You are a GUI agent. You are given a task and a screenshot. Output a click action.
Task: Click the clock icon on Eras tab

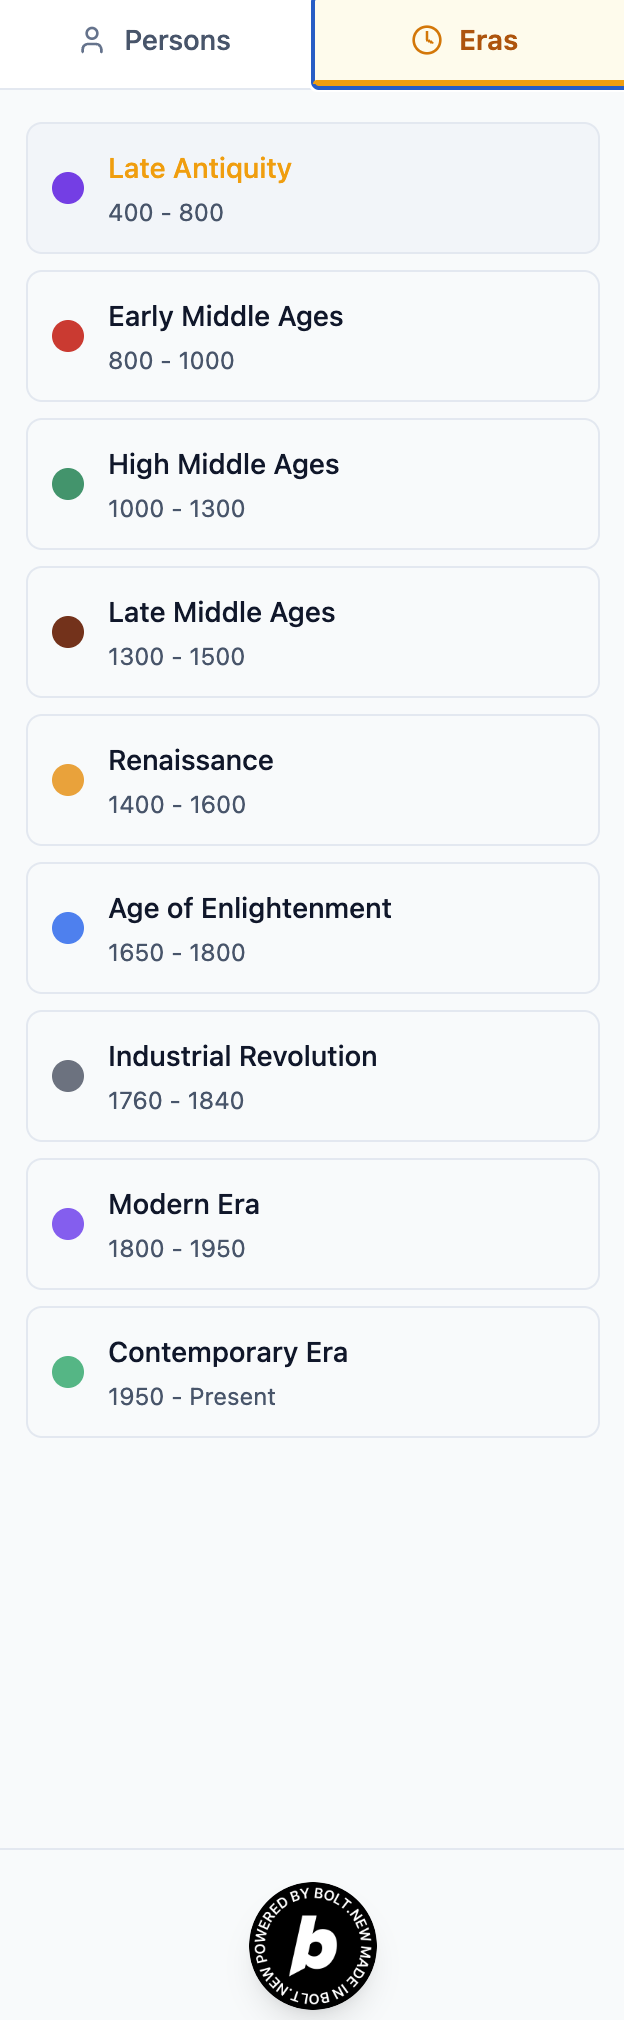(x=427, y=41)
